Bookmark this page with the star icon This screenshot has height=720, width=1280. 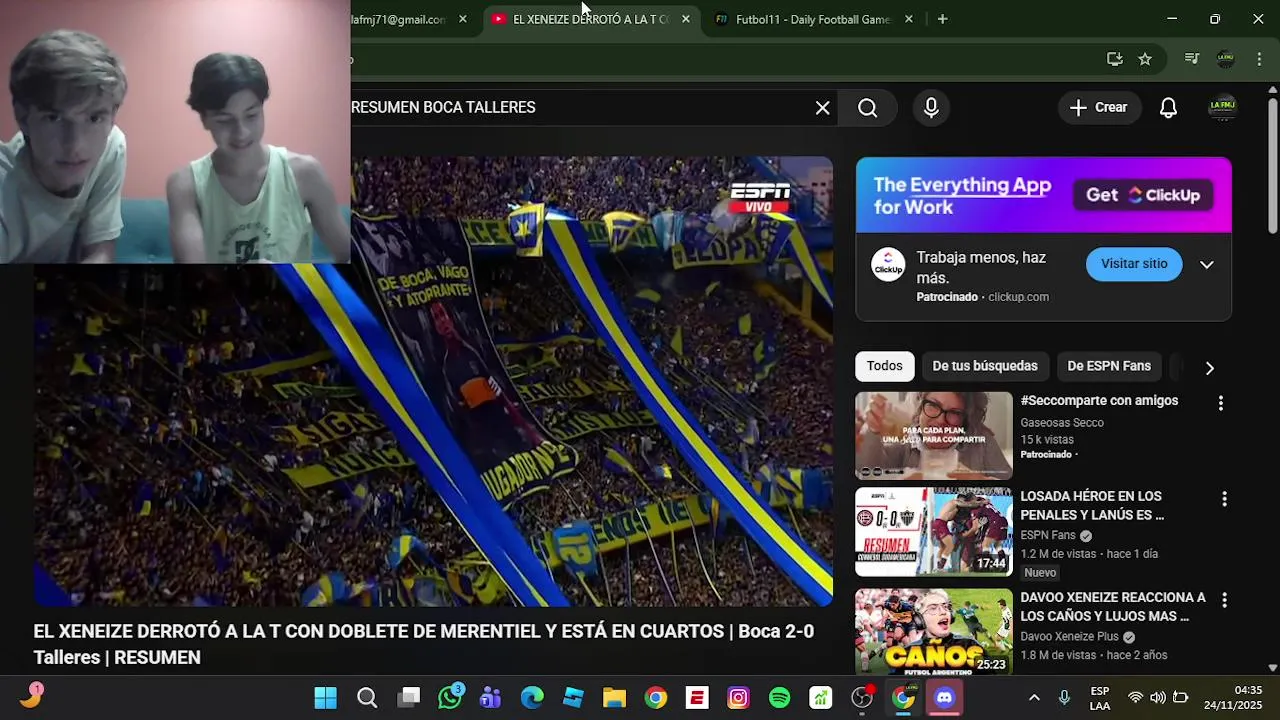coord(1145,59)
